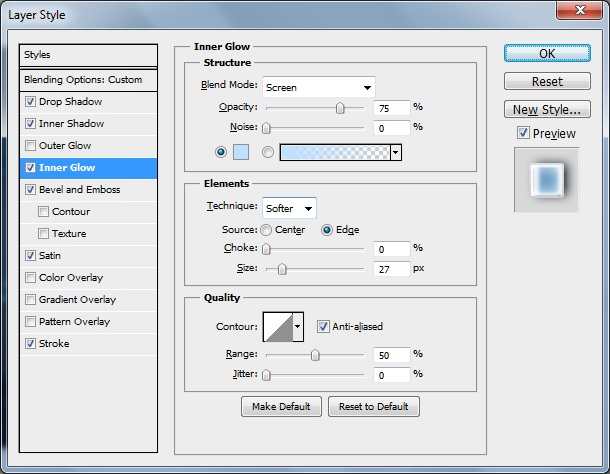Open New Style dialog
The width and height of the screenshot is (610, 474).
click(547, 109)
